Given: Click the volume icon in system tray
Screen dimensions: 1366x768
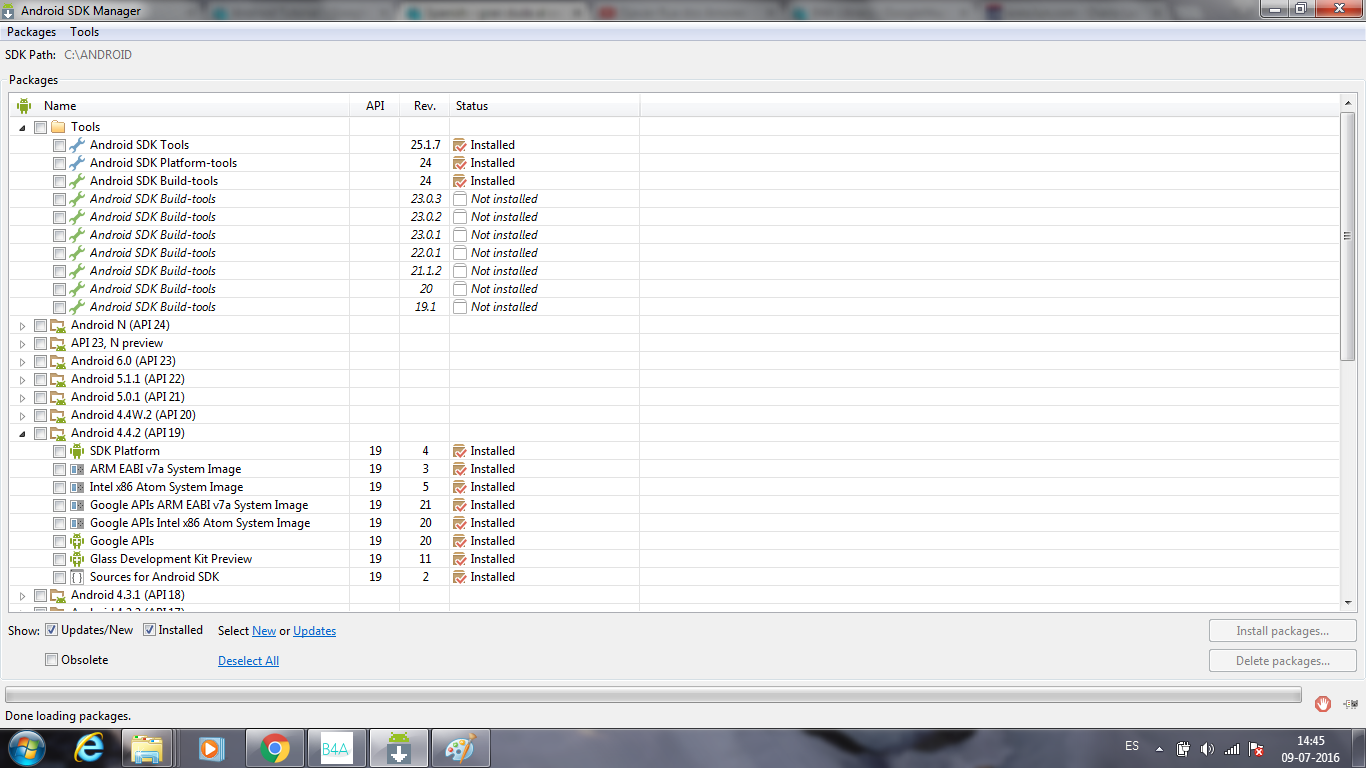Looking at the screenshot, I should pos(1207,749).
